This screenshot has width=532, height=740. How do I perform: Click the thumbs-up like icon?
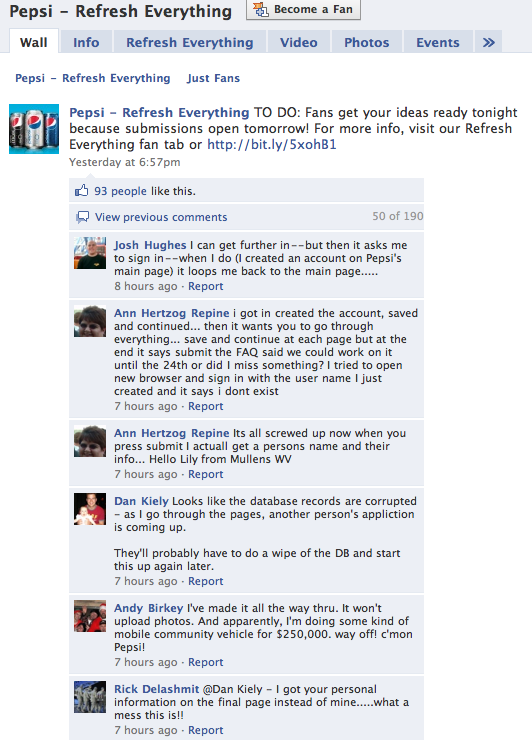(82, 191)
